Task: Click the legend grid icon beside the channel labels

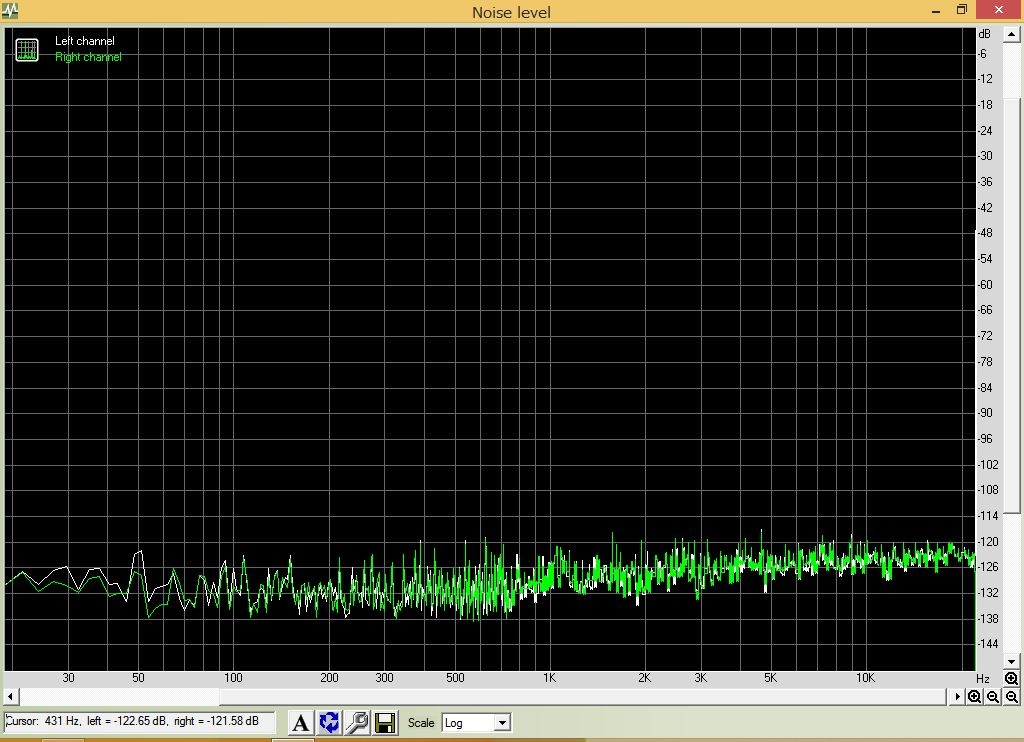Action: click(x=27, y=49)
